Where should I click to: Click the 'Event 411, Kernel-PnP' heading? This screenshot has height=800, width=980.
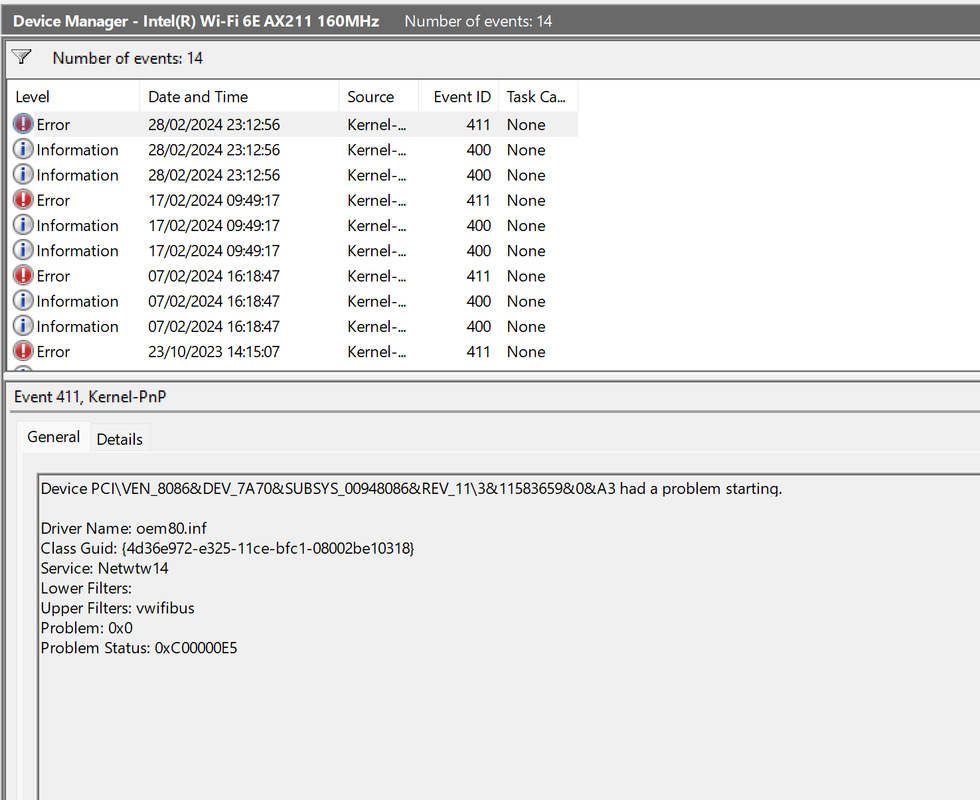pos(90,397)
